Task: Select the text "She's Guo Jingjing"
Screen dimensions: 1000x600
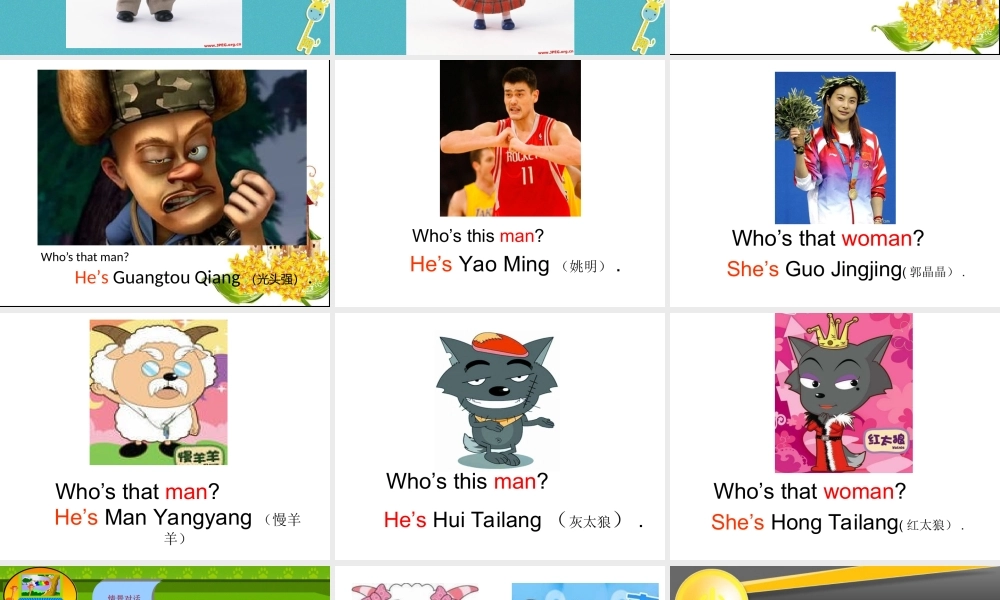Action: click(814, 269)
